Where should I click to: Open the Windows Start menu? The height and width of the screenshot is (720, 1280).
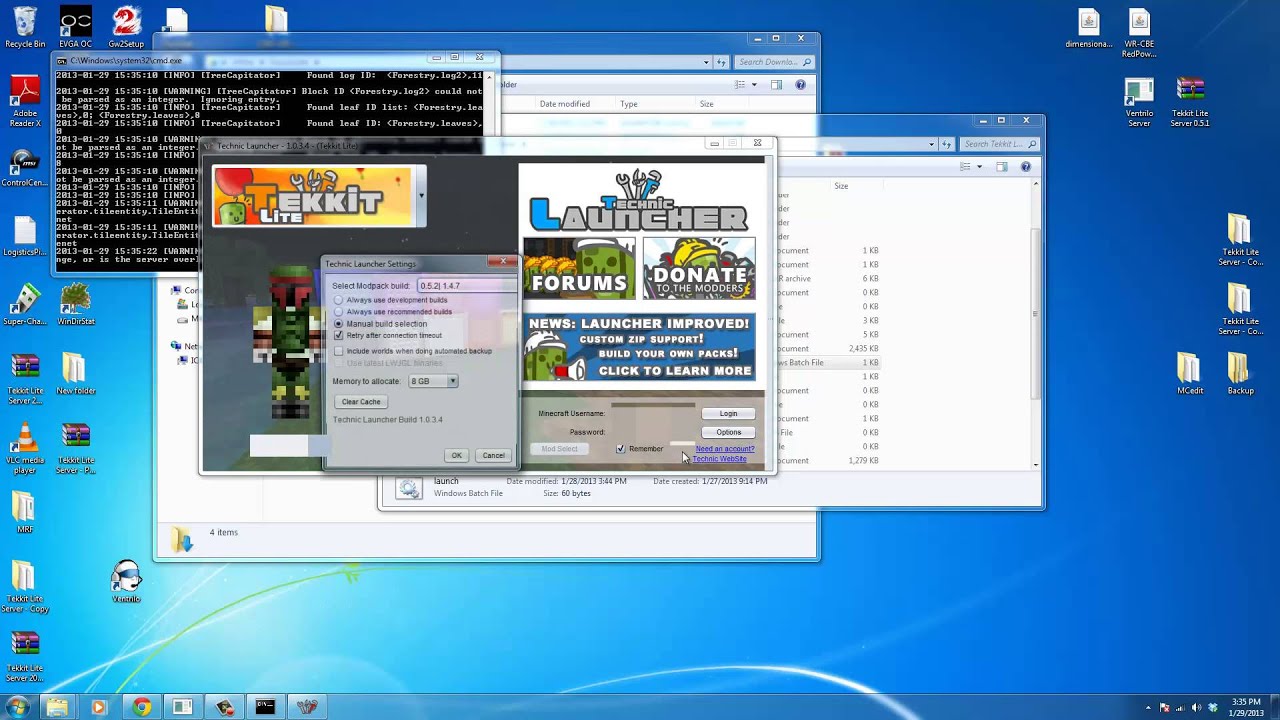17,707
